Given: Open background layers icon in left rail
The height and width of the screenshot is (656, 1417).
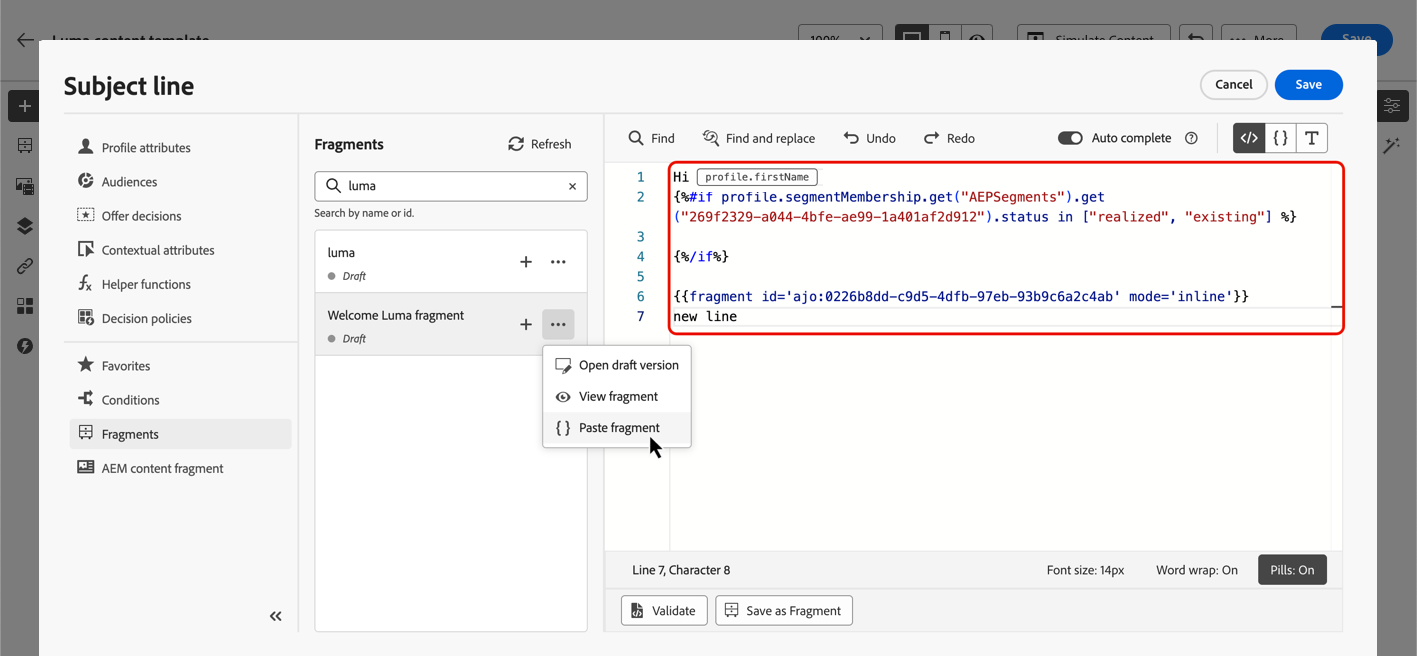Looking at the screenshot, I should coord(24,226).
